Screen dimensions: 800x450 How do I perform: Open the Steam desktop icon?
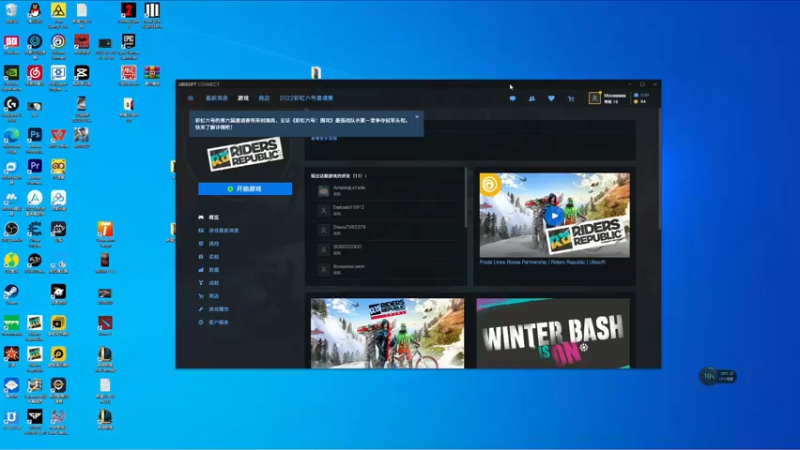11,294
